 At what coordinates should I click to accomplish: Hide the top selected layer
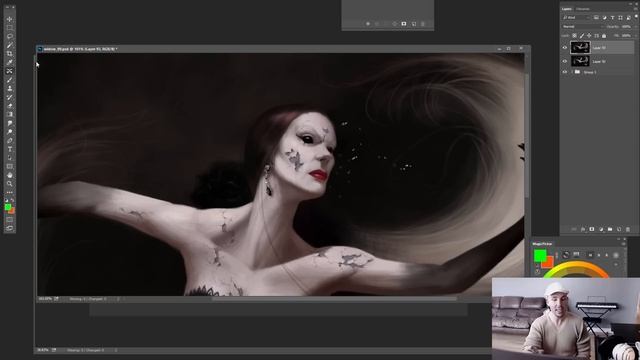point(565,48)
